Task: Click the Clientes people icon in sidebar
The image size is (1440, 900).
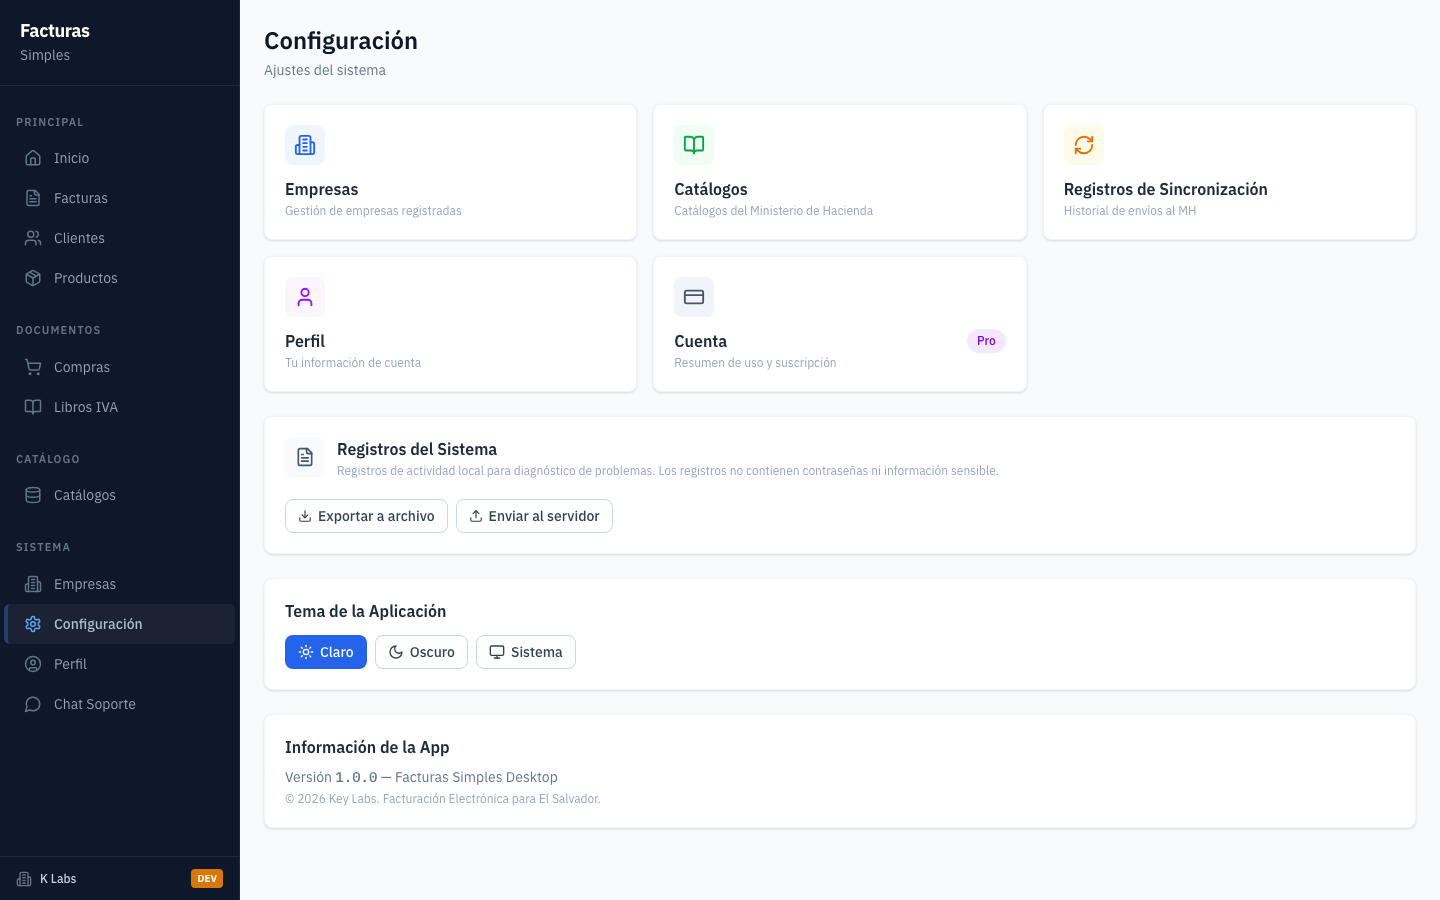Action: click(x=33, y=238)
